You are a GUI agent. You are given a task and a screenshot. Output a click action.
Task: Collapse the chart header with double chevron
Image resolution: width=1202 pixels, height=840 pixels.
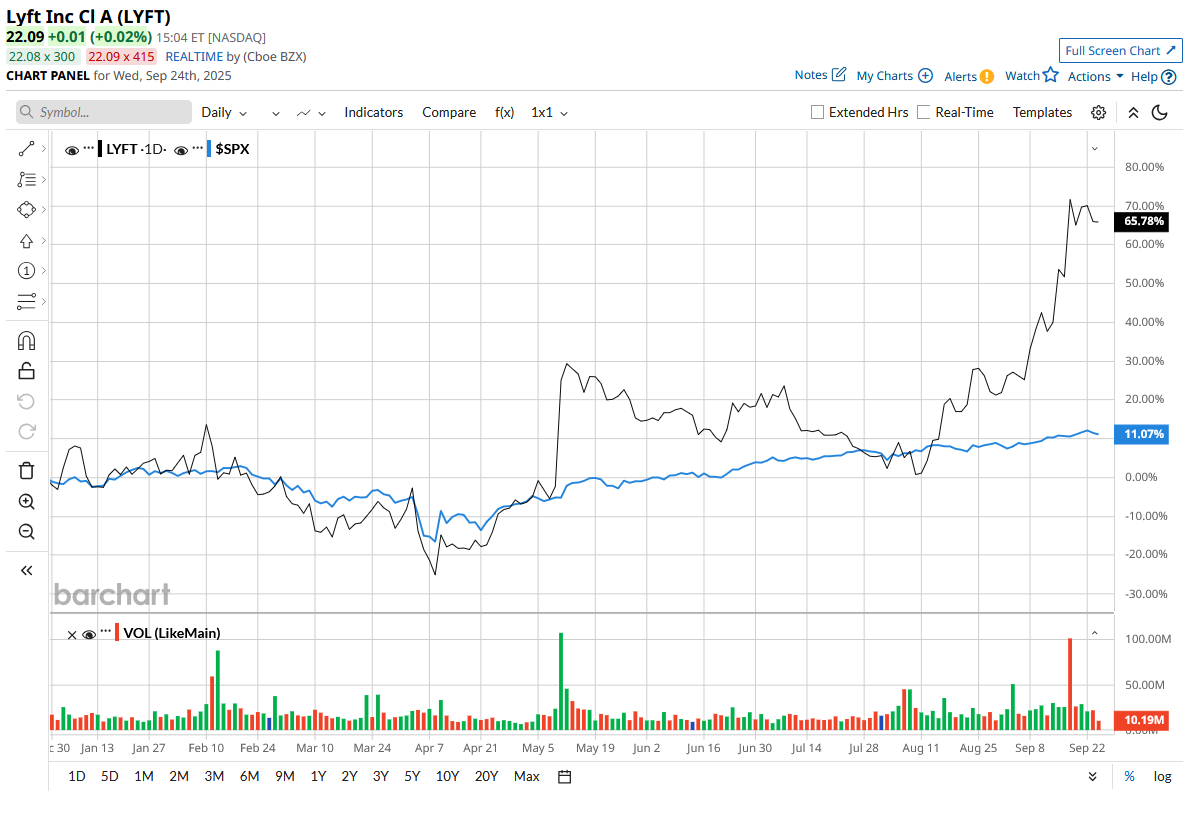1133,112
